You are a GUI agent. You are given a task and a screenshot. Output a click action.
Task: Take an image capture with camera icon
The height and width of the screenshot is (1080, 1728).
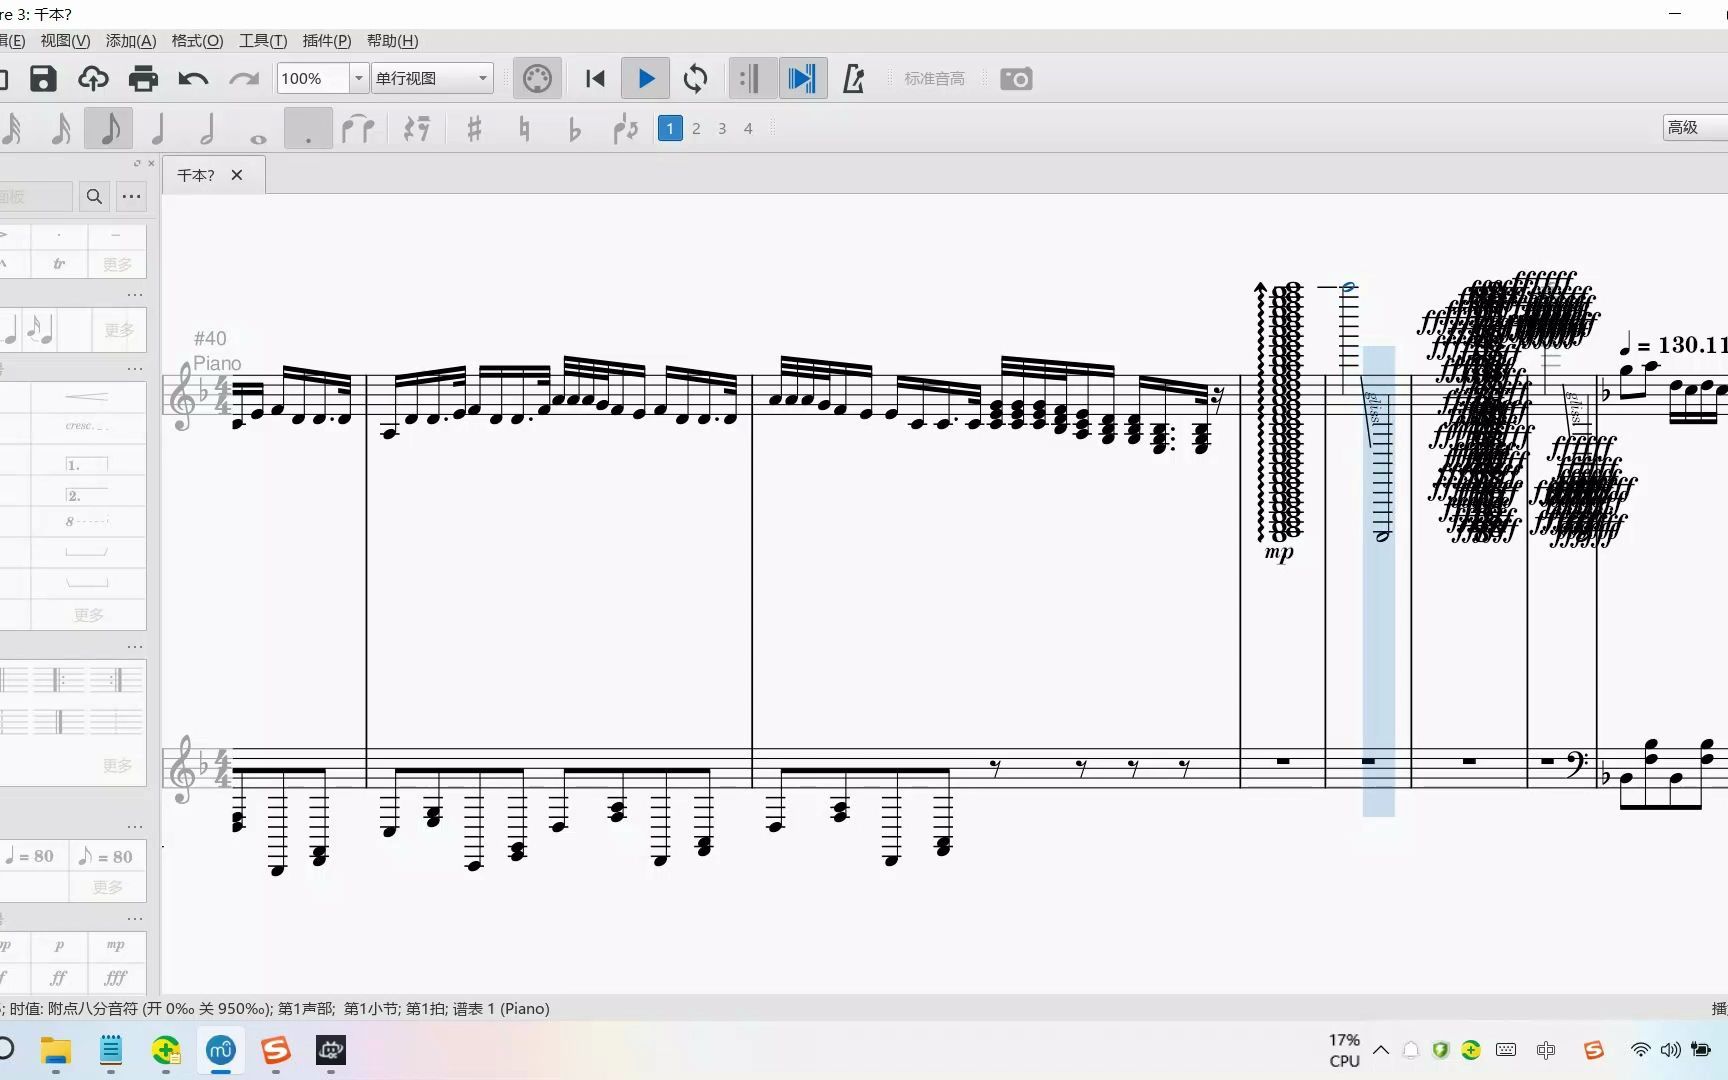pyautogui.click(x=1016, y=79)
